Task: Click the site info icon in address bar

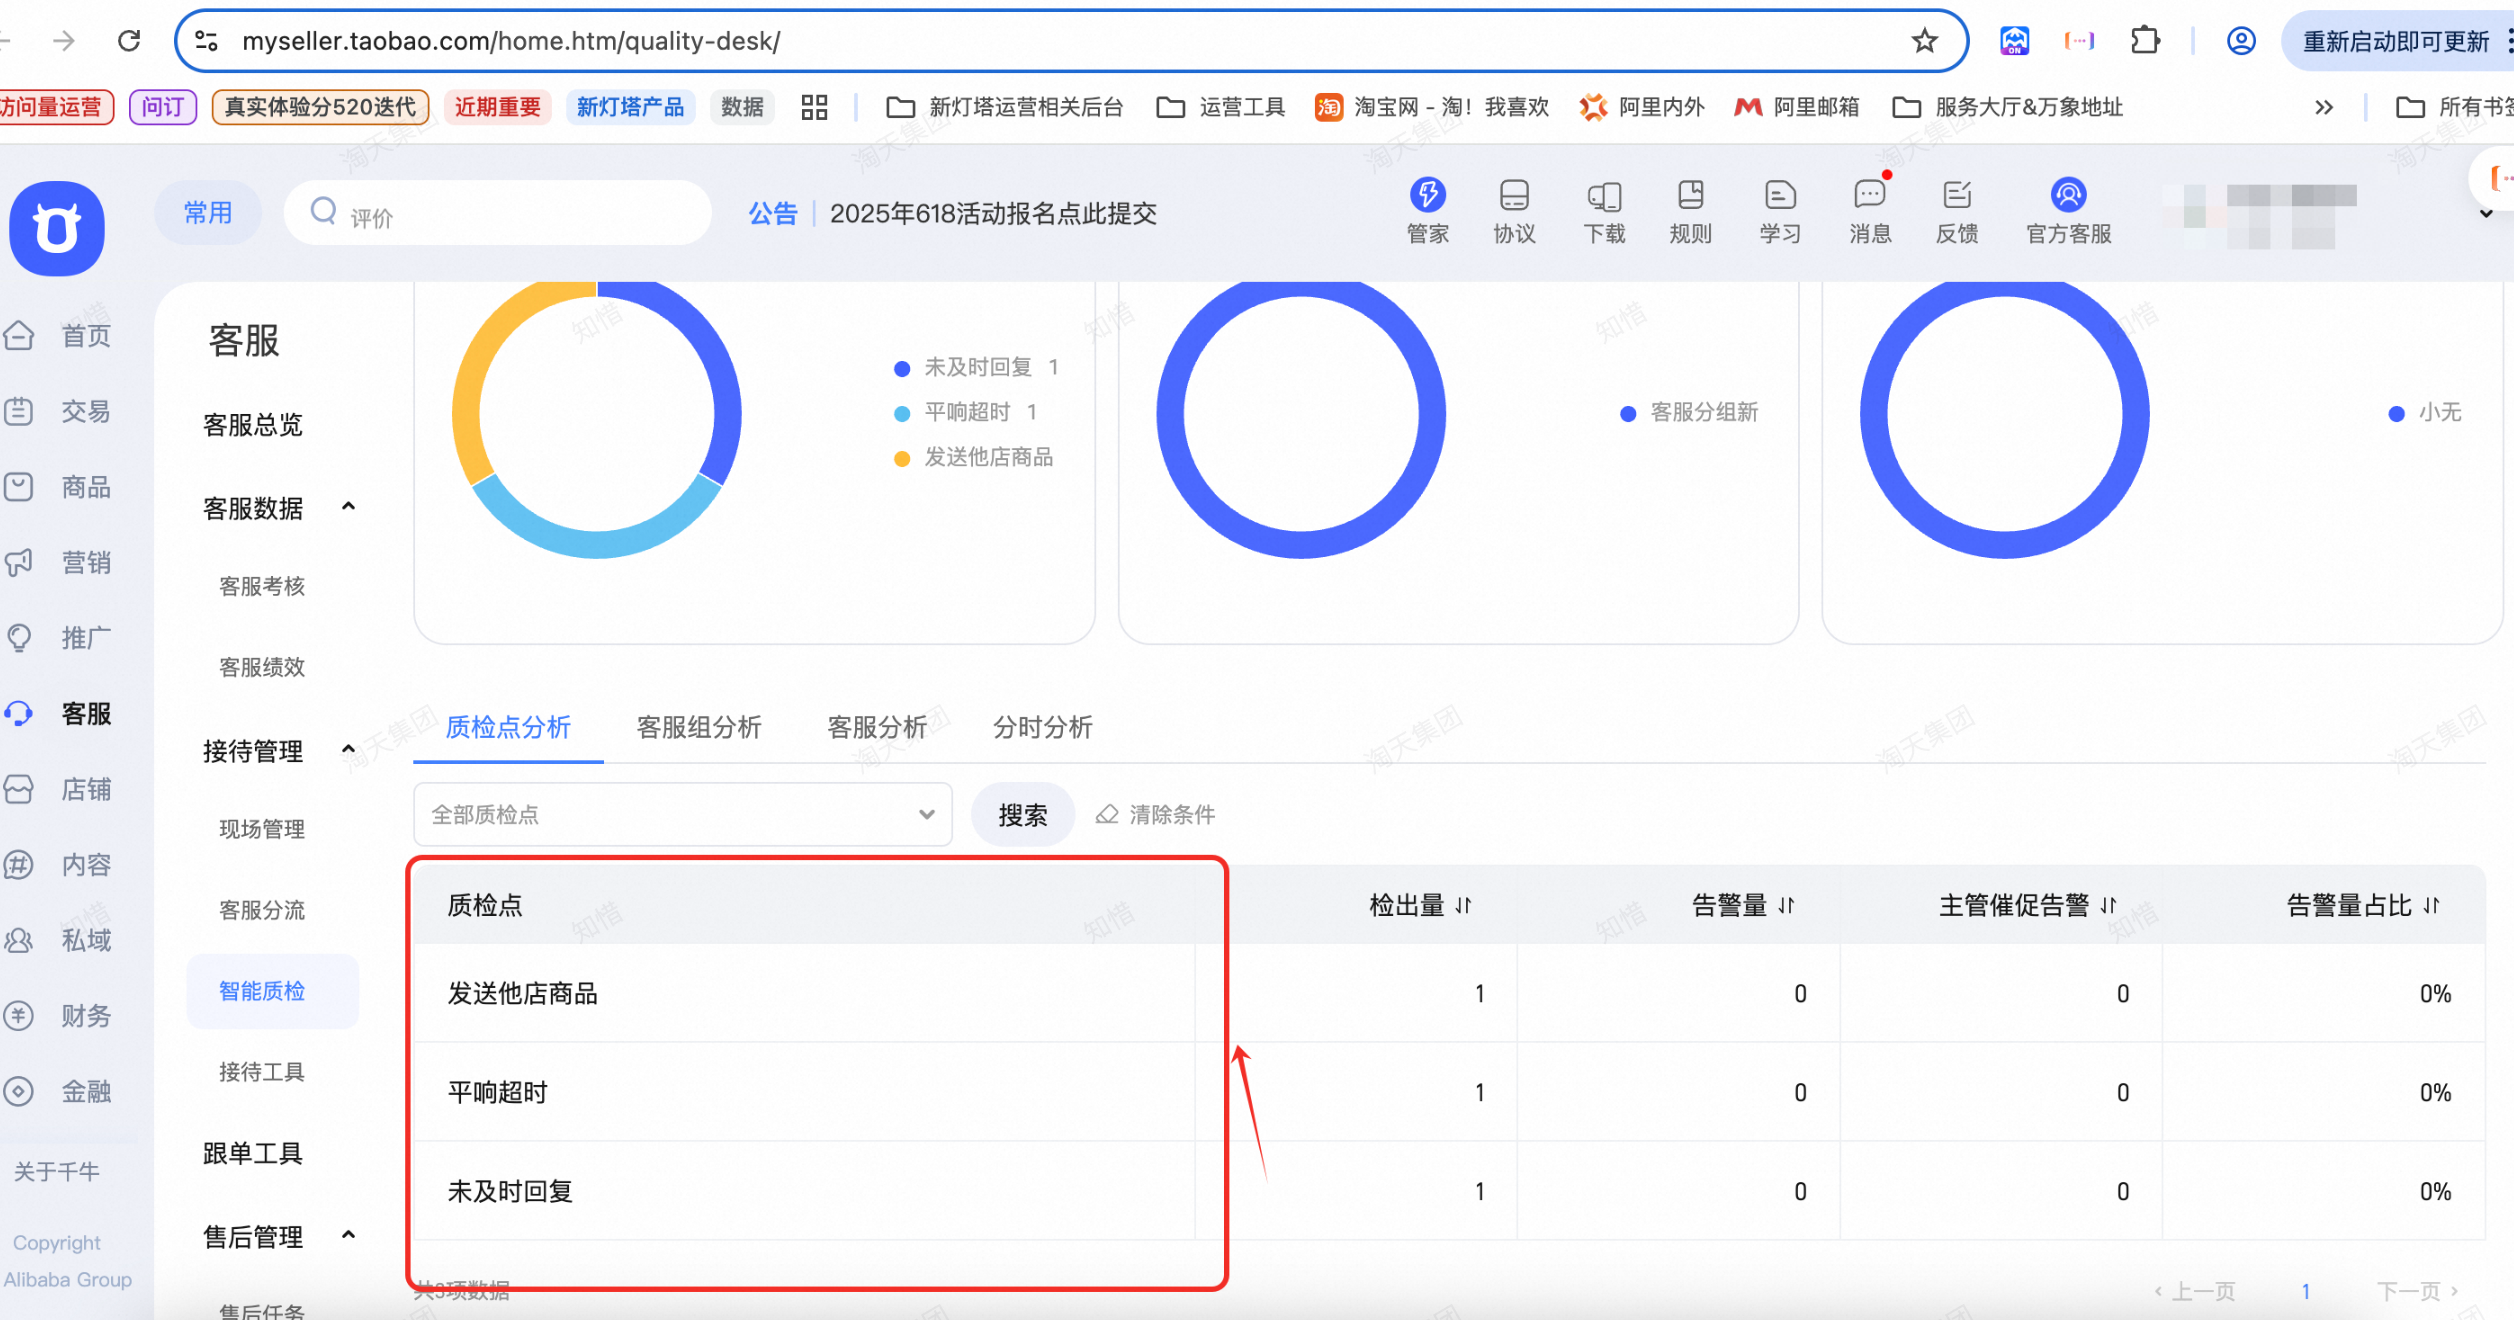Action: [x=207, y=41]
